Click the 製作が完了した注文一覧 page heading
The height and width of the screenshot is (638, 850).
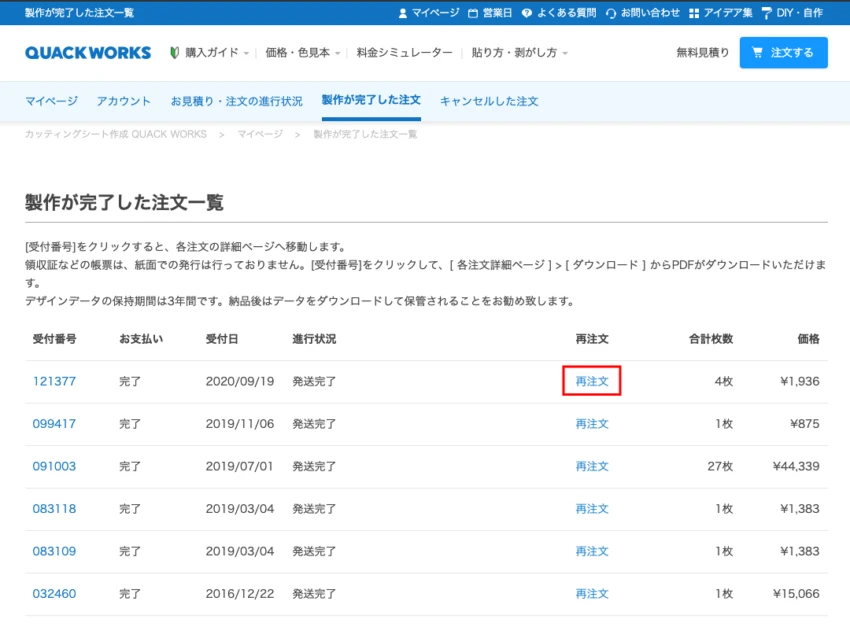click(x=124, y=202)
